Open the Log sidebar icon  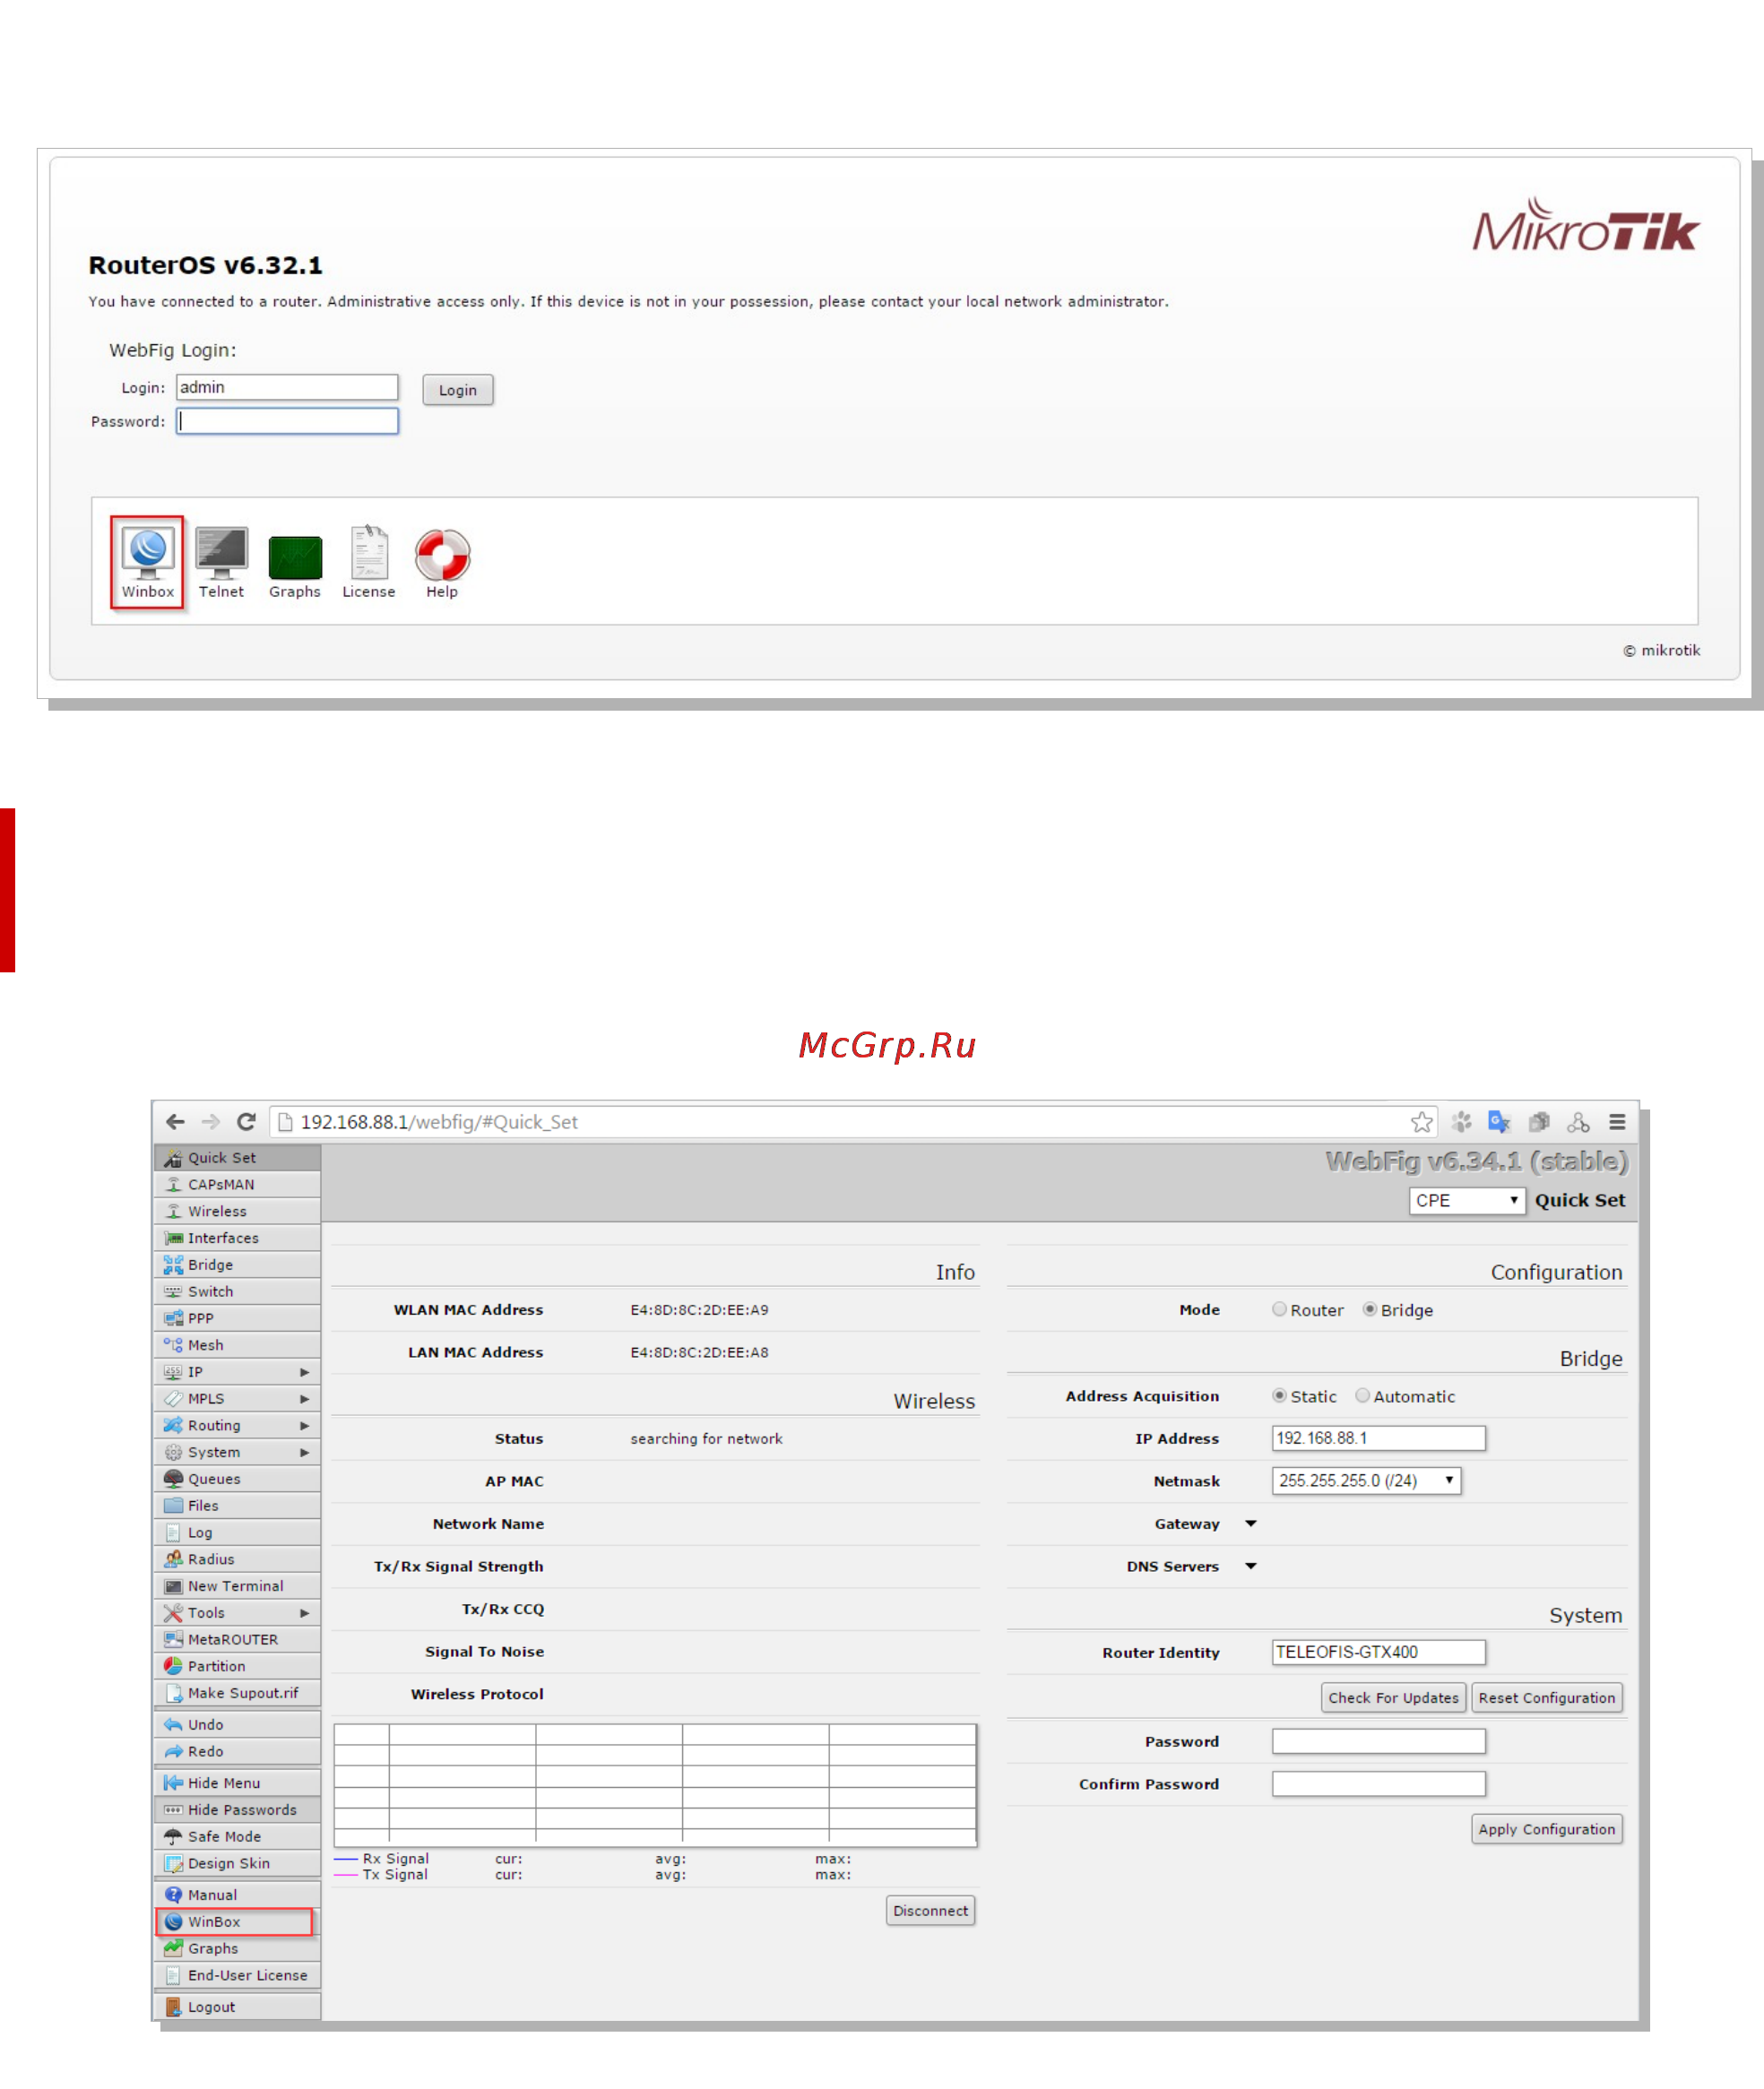coord(173,1532)
